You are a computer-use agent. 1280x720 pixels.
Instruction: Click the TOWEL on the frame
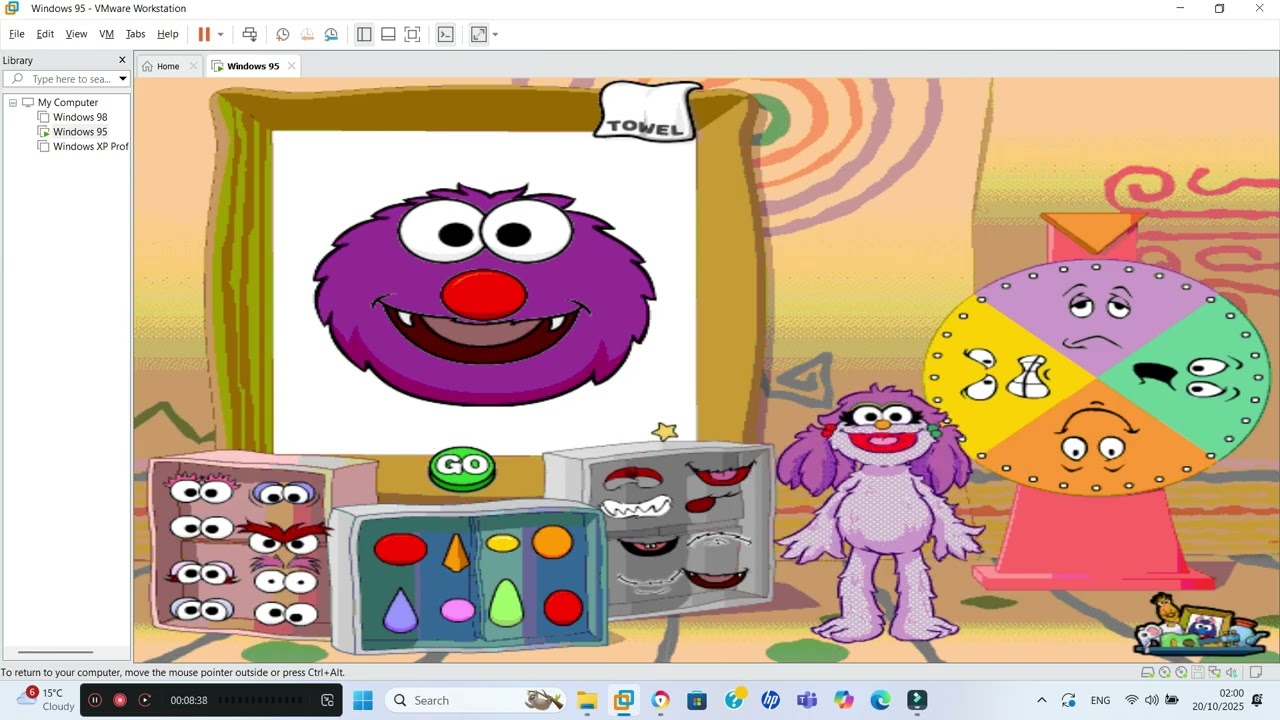[647, 113]
